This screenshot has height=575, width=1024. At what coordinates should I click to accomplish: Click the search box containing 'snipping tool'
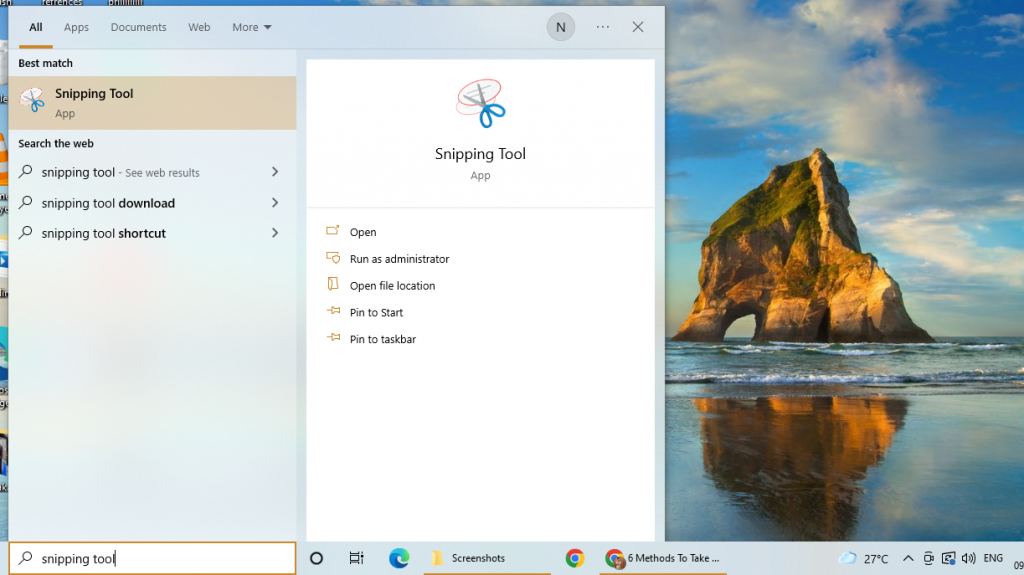(152, 559)
